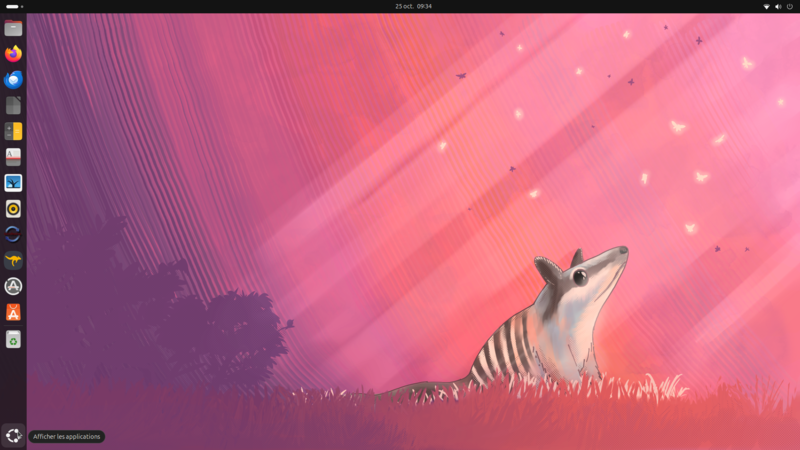The height and width of the screenshot is (450, 800).
Task: Open the clock and calendar menu
Action: (x=413, y=7)
